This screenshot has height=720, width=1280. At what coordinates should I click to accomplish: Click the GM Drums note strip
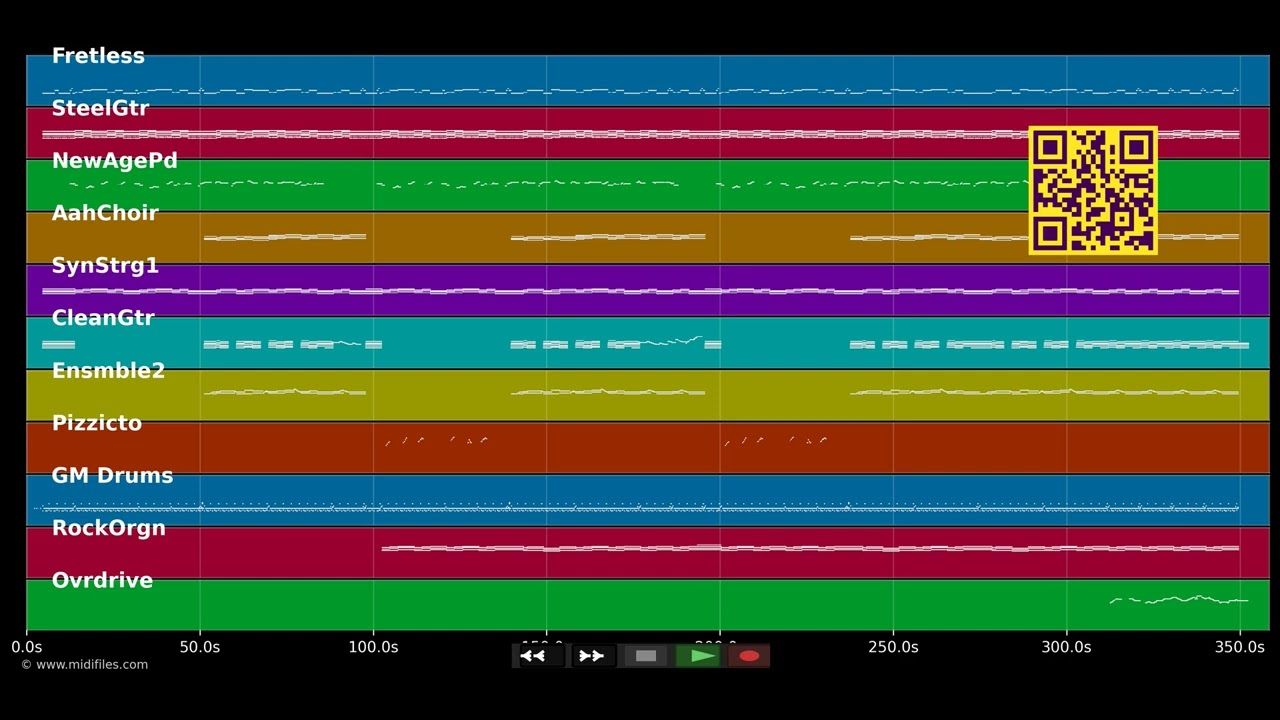tap(637, 507)
